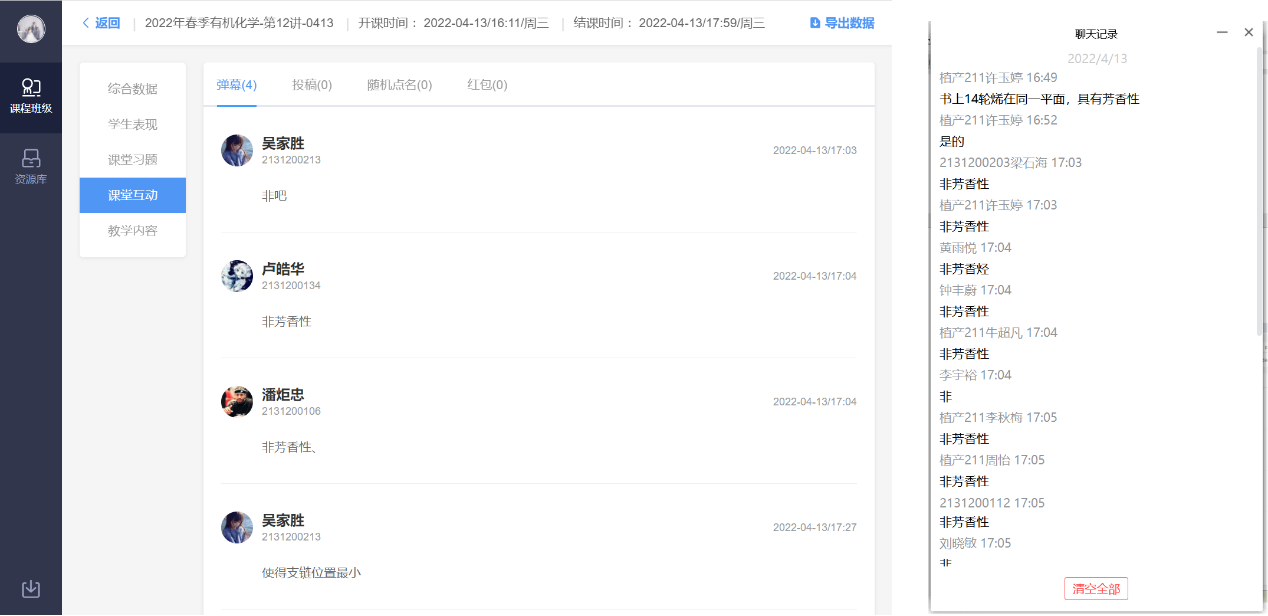This screenshot has height=616, width=1268.
Task: Click the chat record vertical scrollbar
Action: (1259, 200)
